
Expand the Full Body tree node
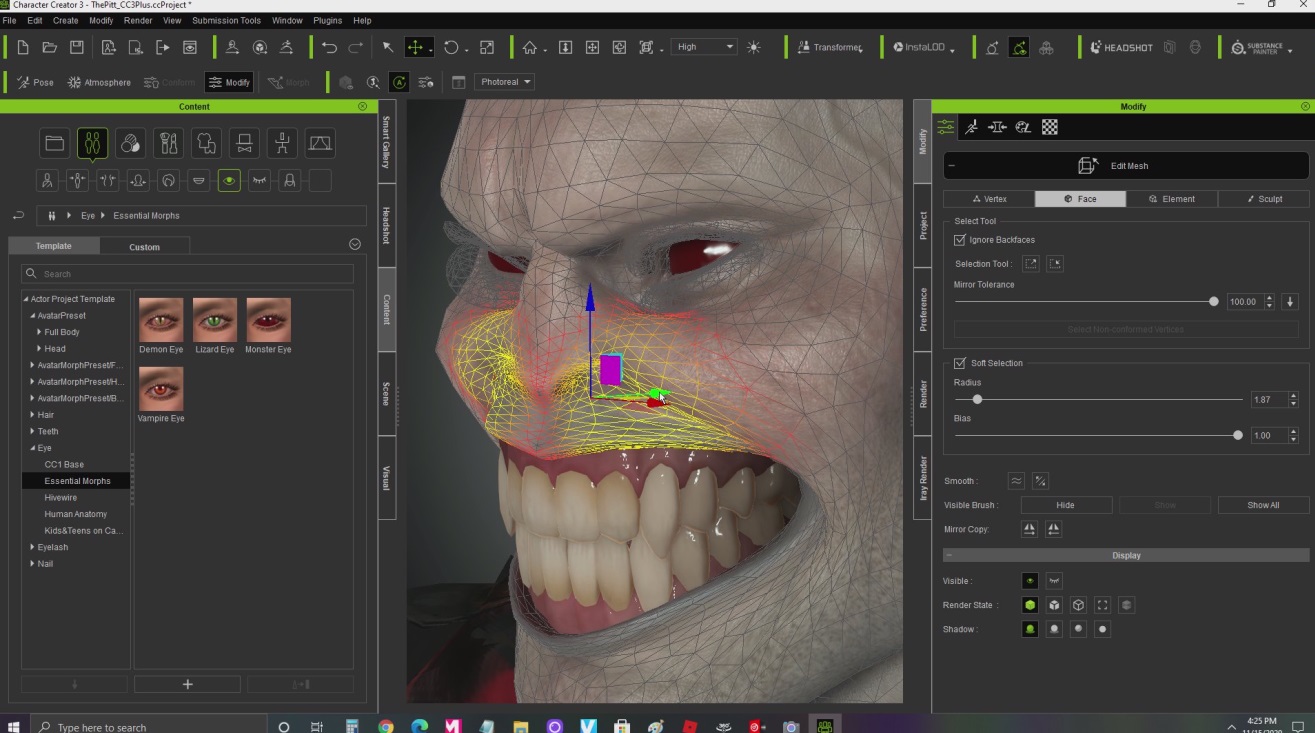coord(39,332)
